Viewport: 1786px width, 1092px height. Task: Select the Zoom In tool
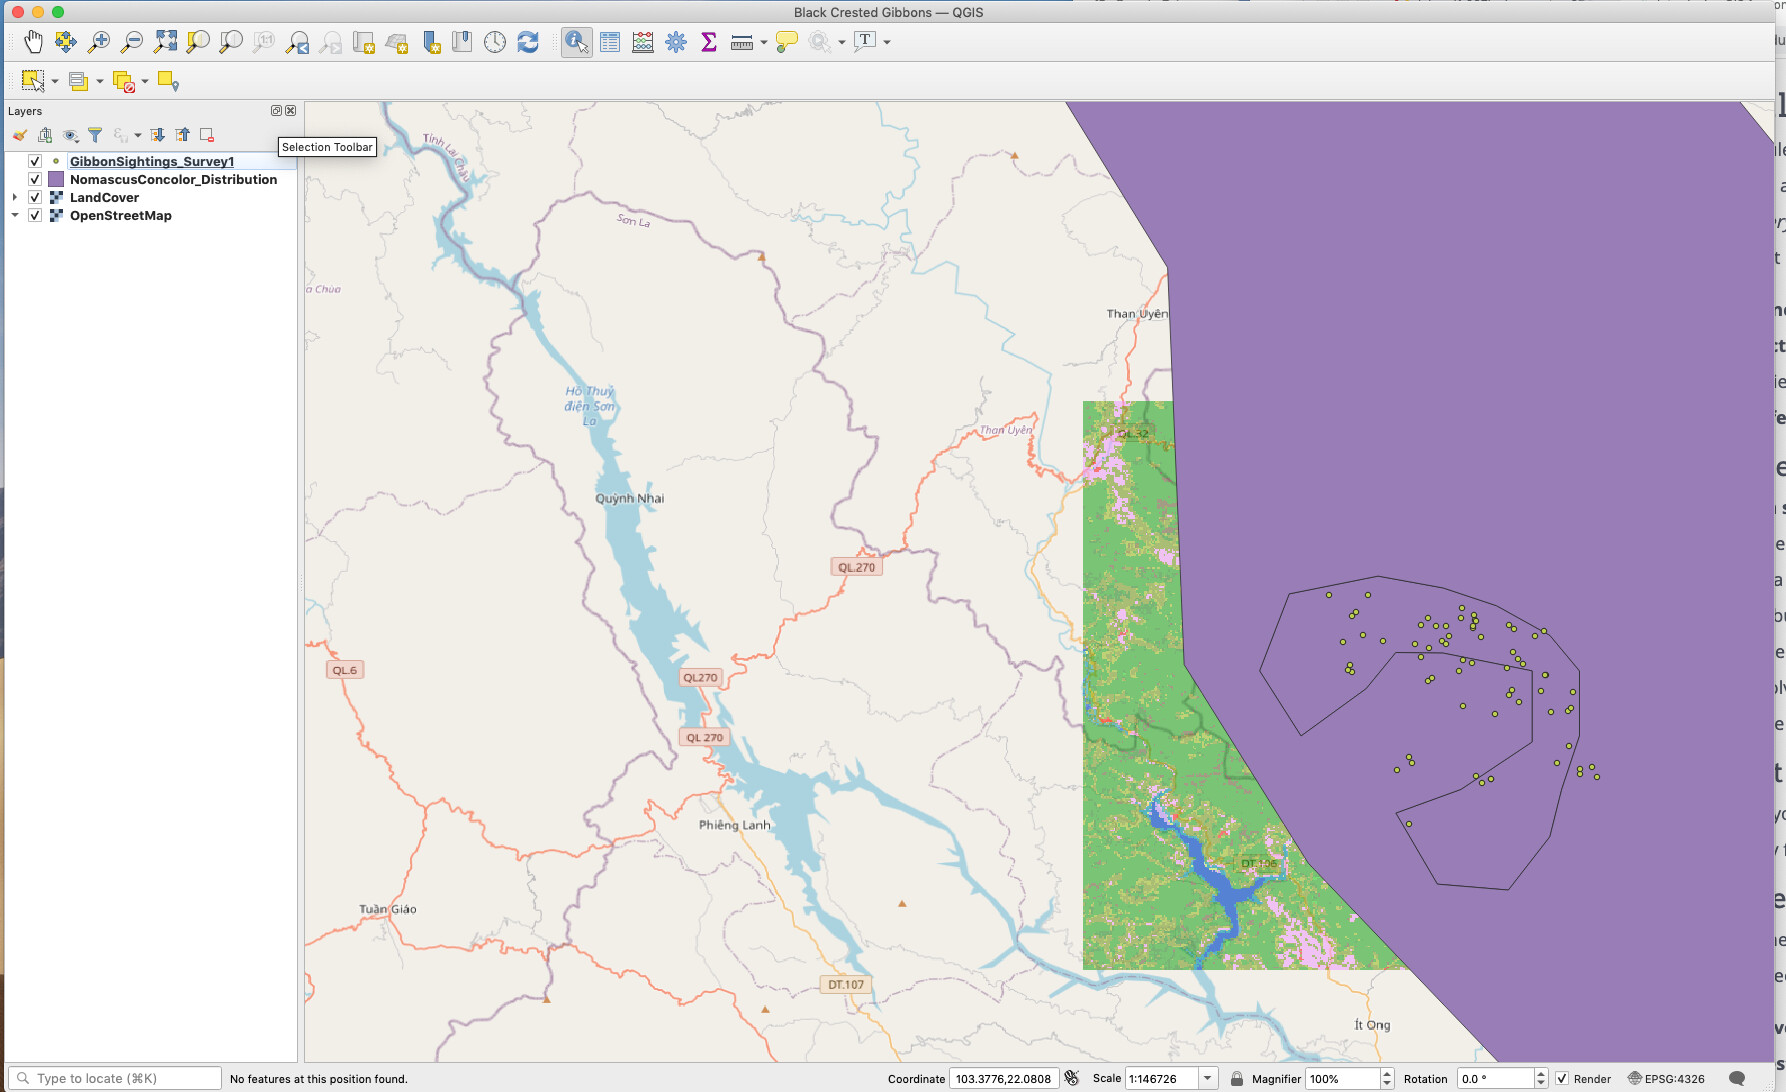99,42
